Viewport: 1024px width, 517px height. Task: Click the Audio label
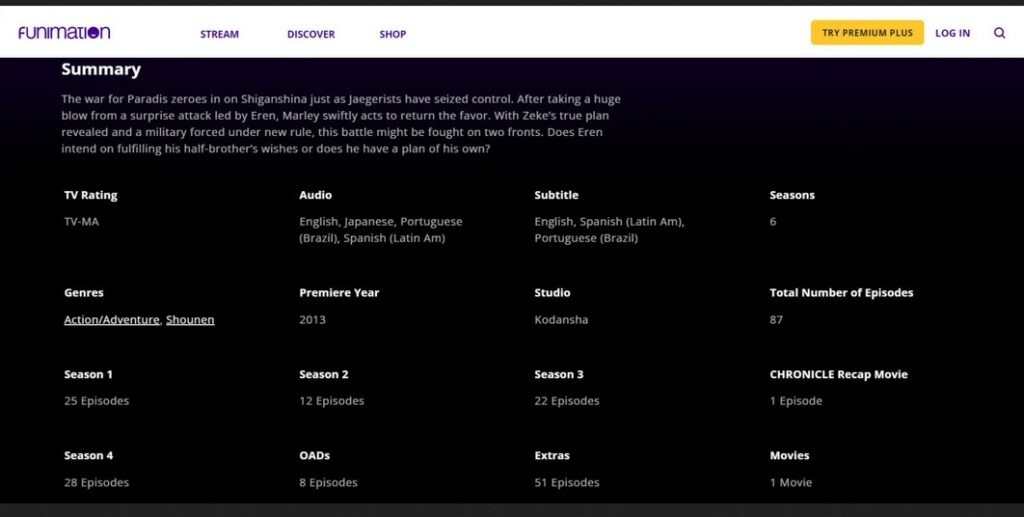point(315,195)
